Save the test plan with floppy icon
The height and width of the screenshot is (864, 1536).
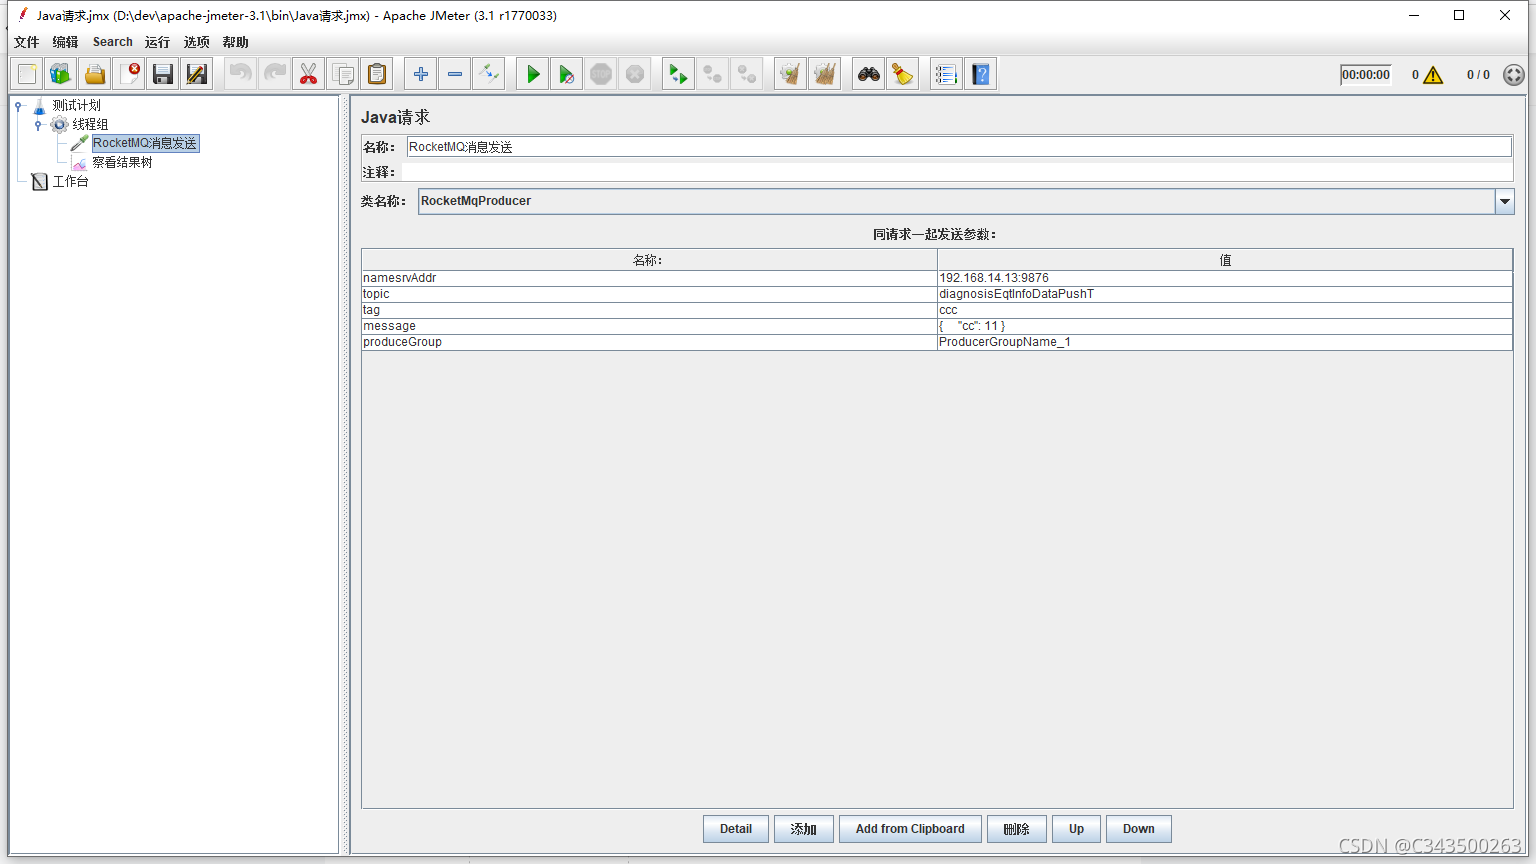(x=163, y=74)
